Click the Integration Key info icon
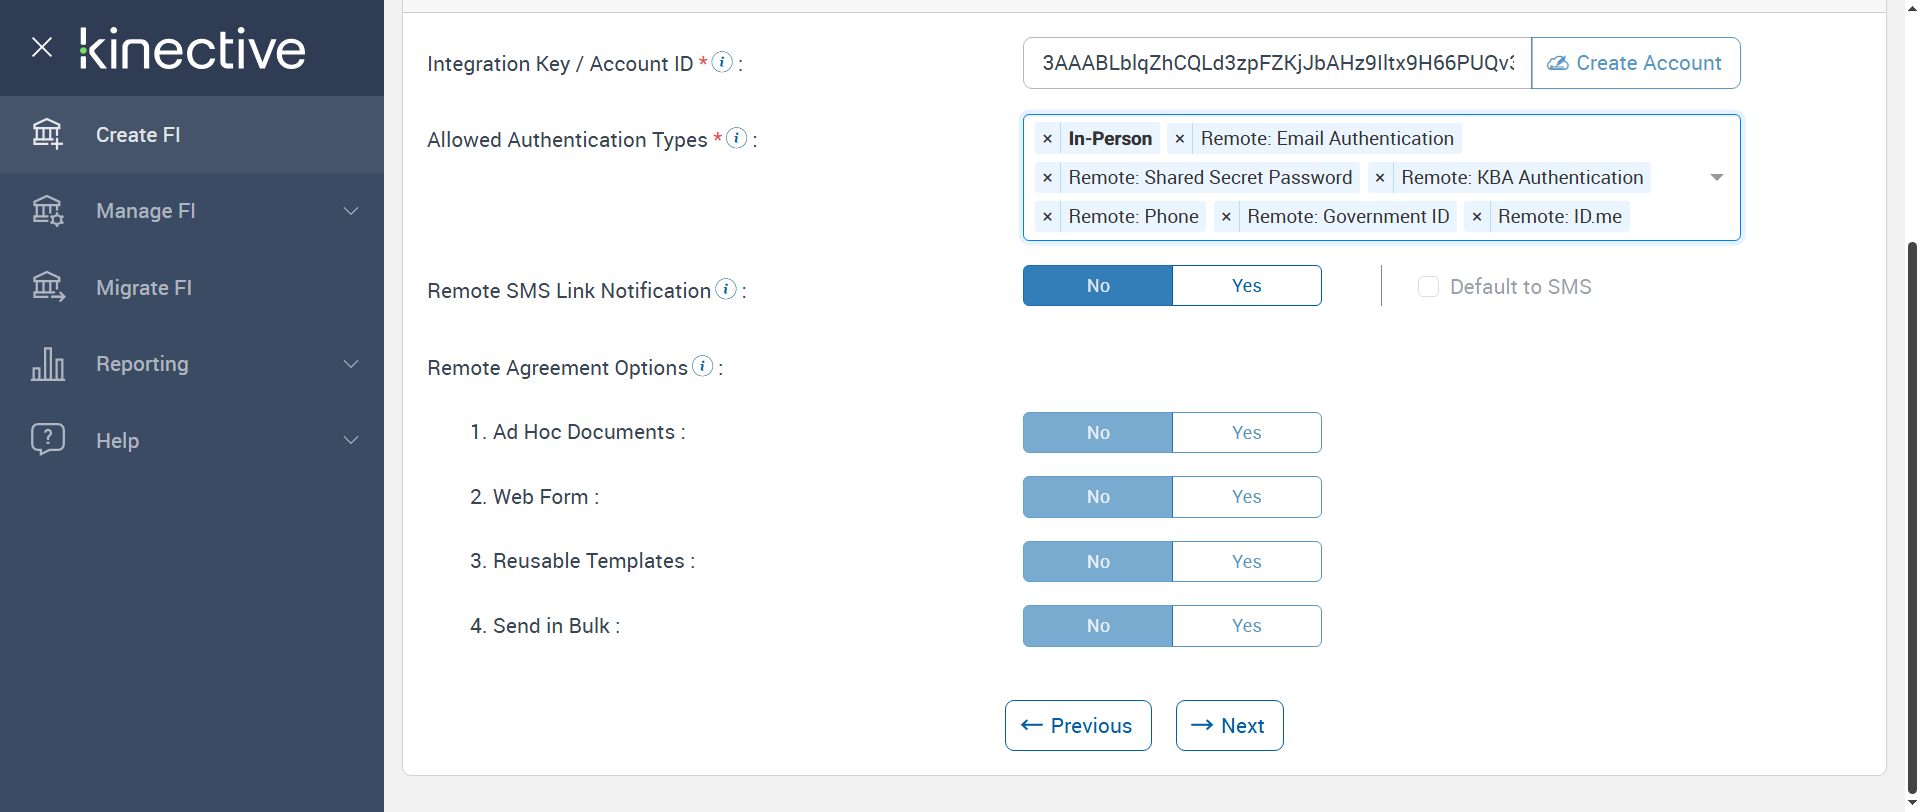This screenshot has height=812, width=1920. pos(722,62)
